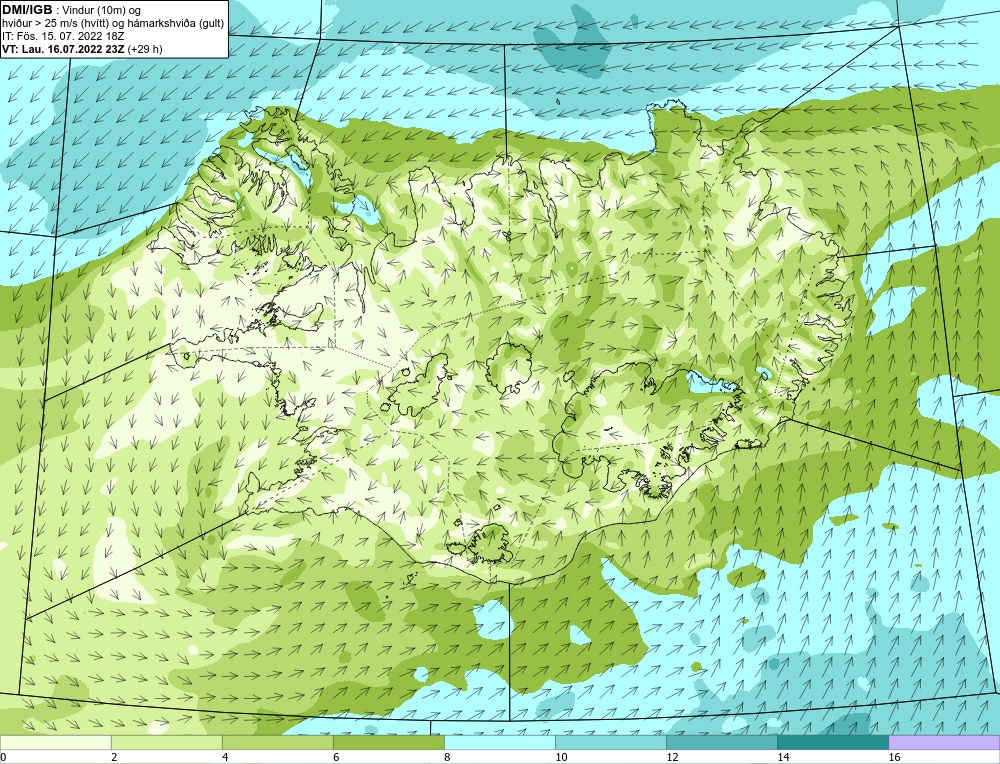Click the legend scale label 0
This screenshot has width=1000, height=764.
[3, 757]
